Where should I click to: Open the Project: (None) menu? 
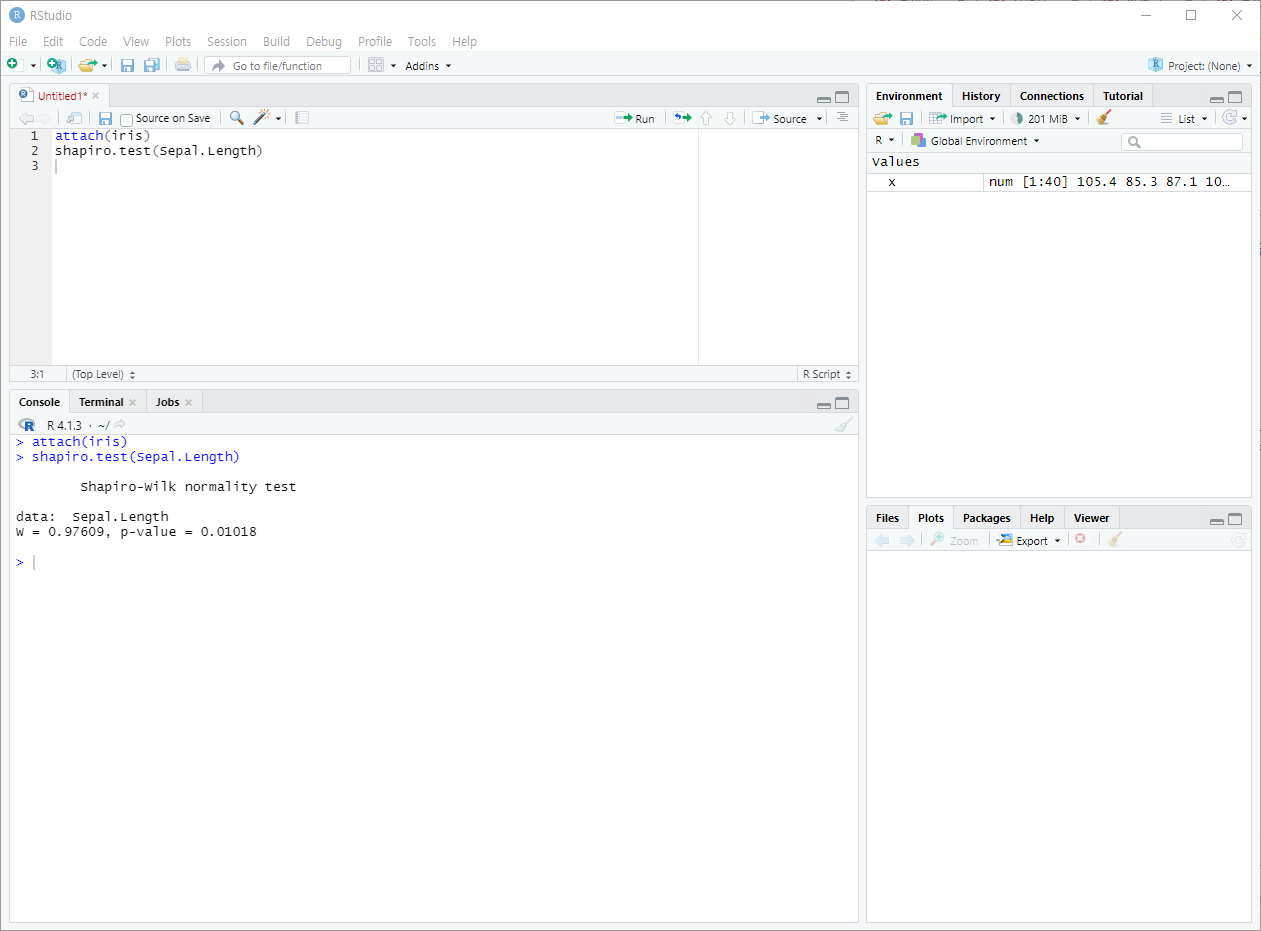click(1200, 66)
